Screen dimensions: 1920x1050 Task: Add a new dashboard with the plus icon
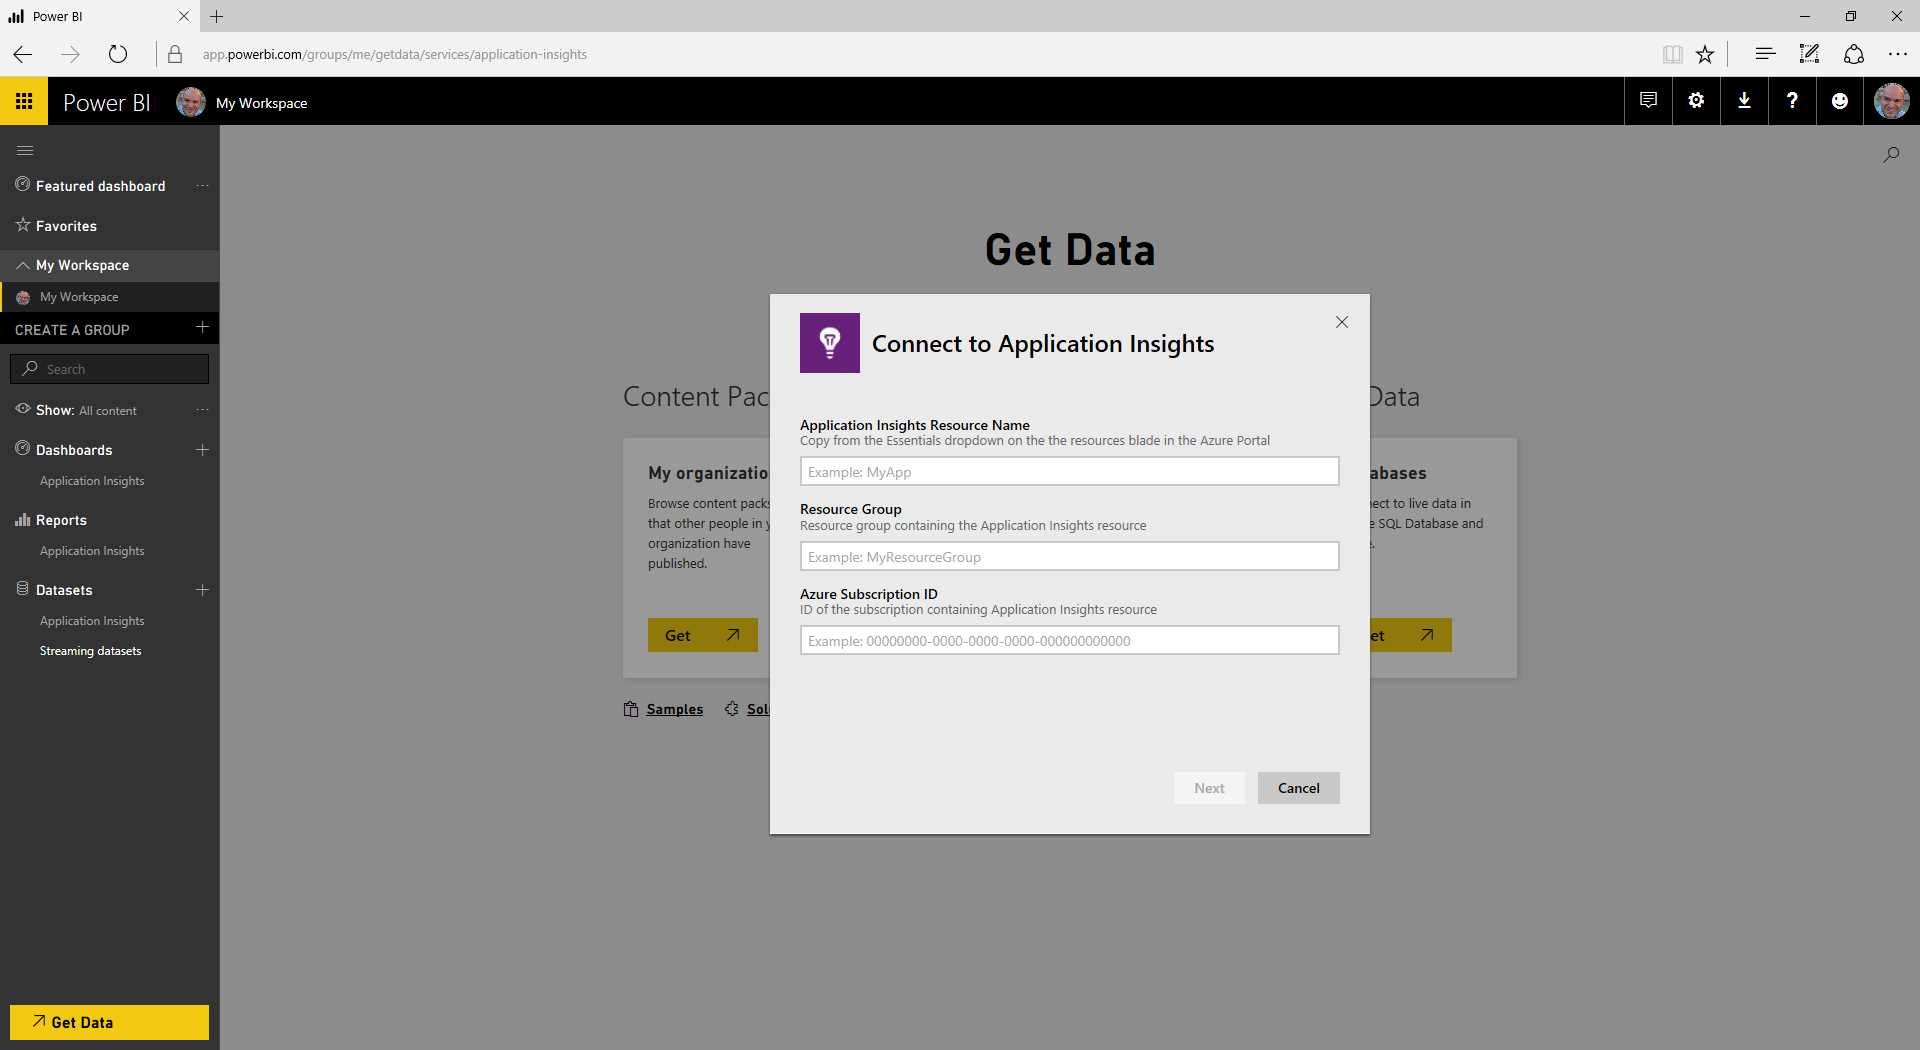pos(202,450)
